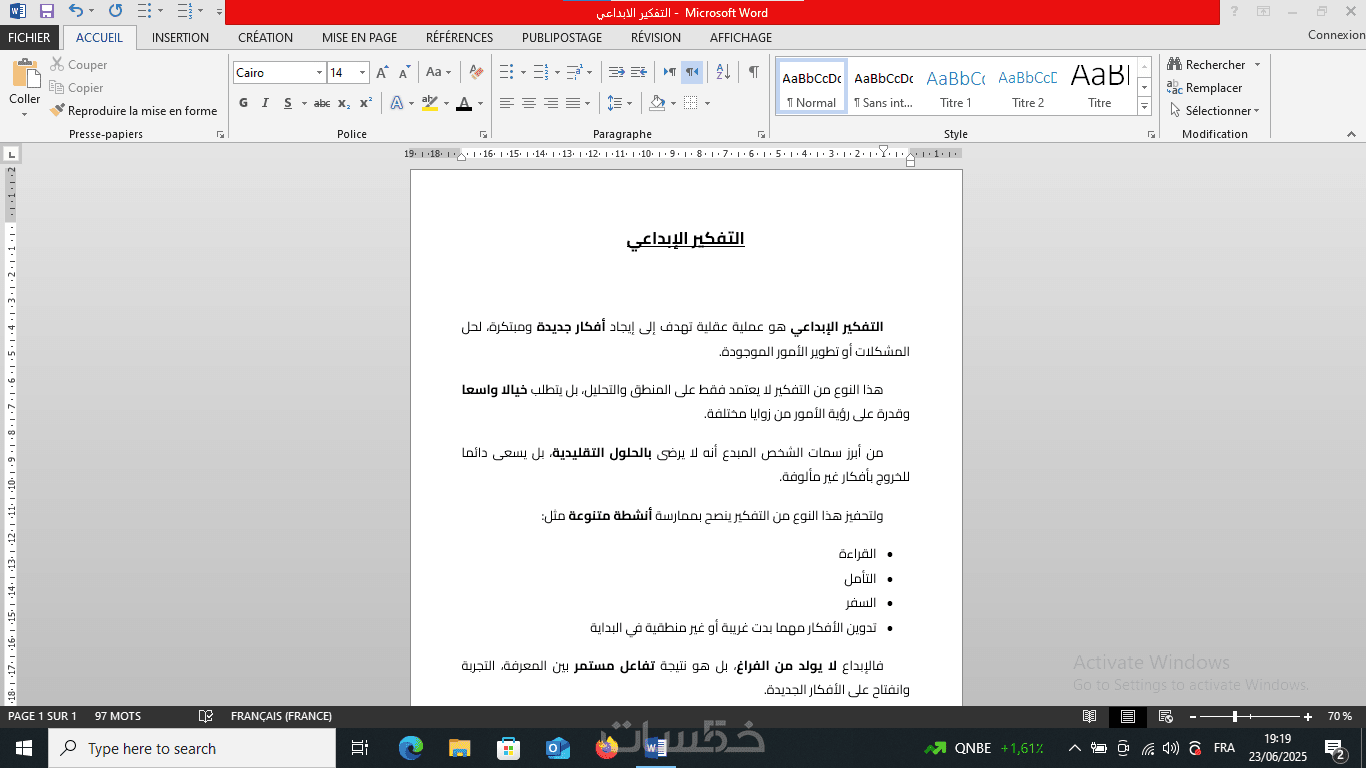Click Connexion to sign in
The width and height of the screenshot is (1366, 768).
point(1336,35)
